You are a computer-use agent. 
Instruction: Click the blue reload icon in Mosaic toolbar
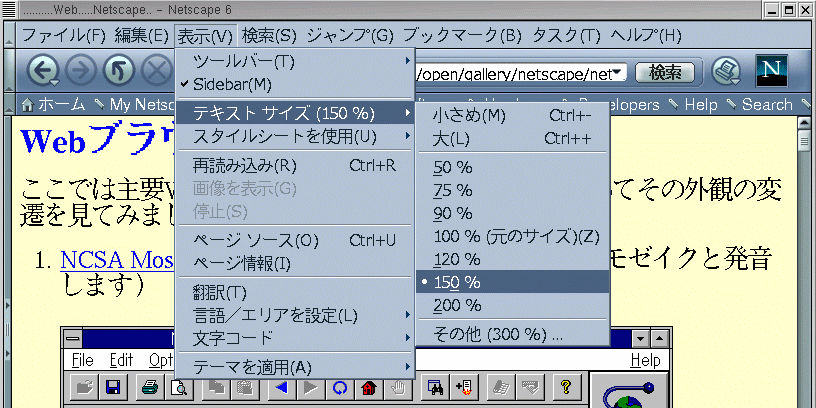340,387
